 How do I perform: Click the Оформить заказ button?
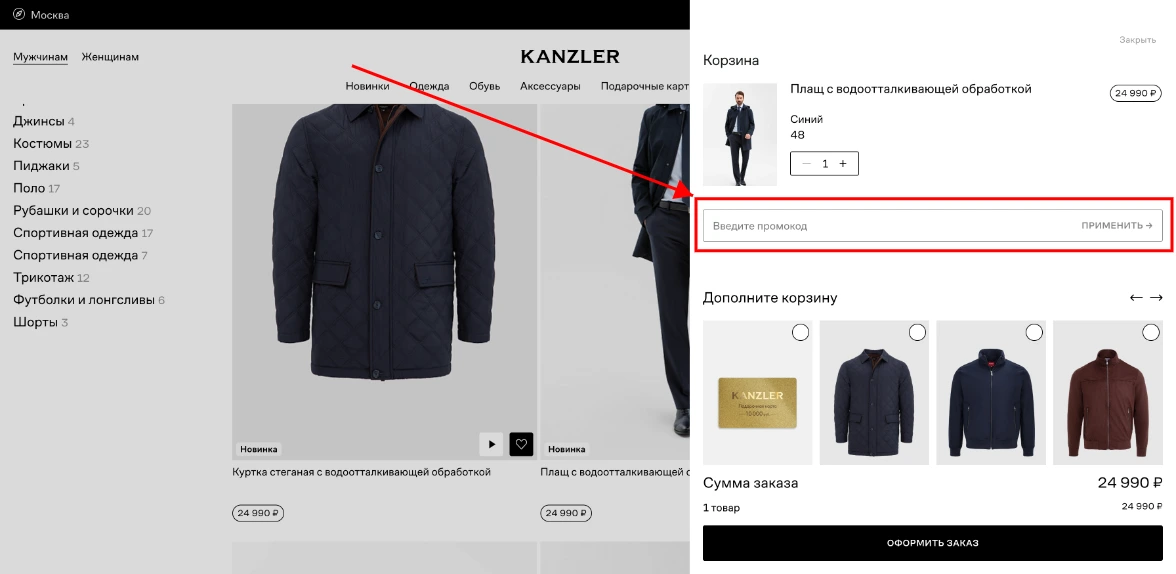click(x=932, y=543)
